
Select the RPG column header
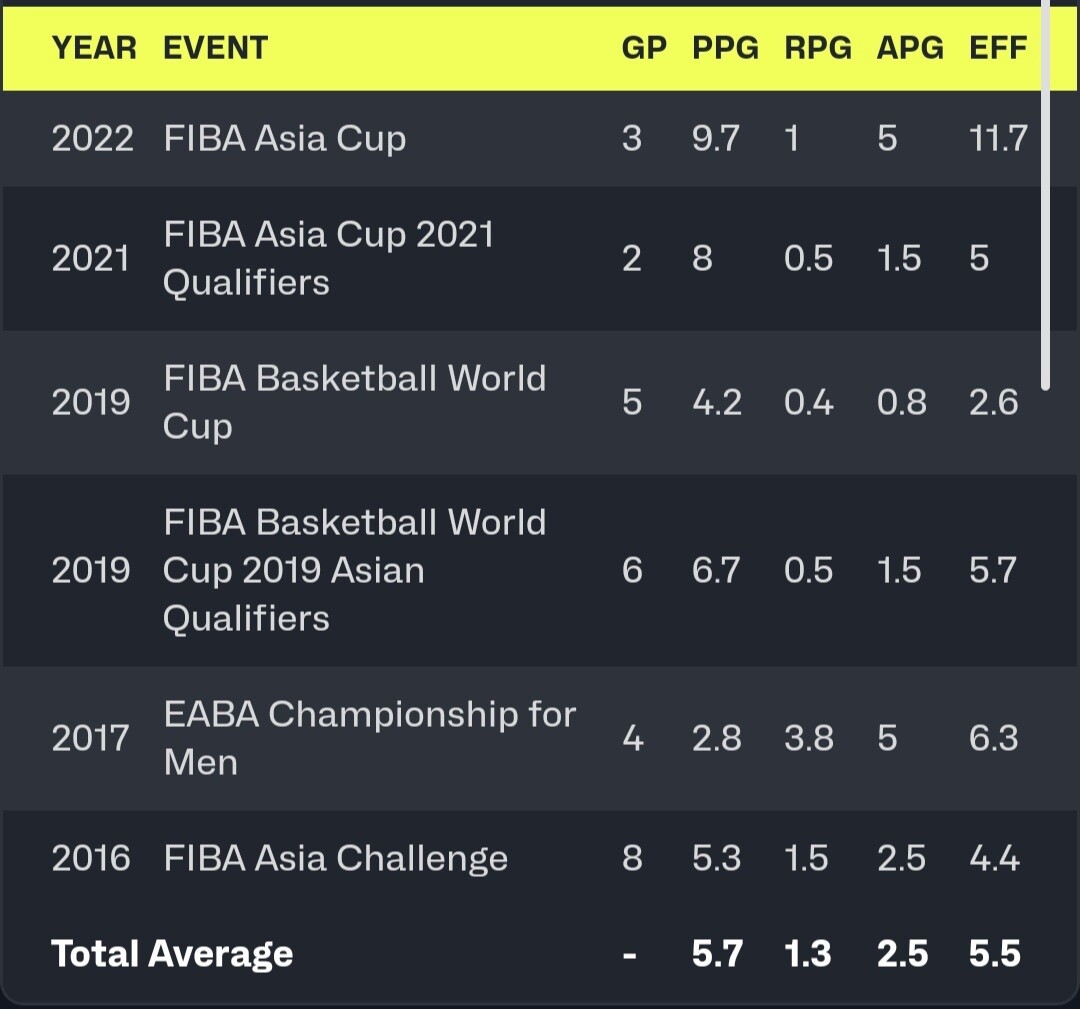point(817,48)
